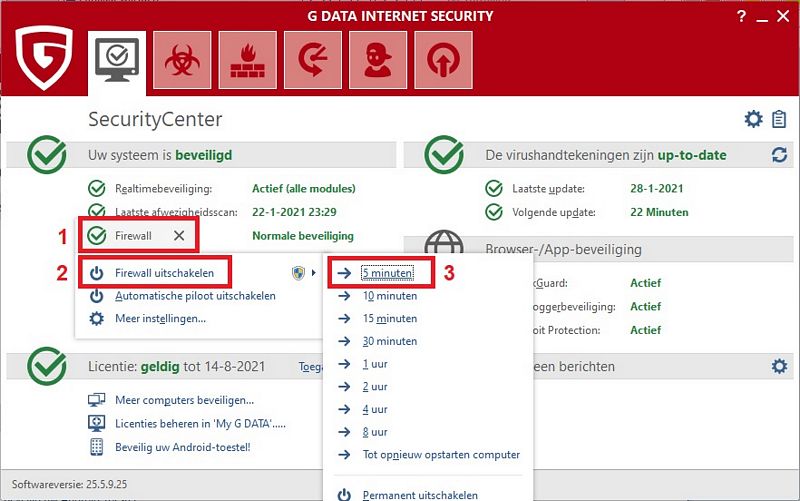
Task: Open the Parental controls child tab
Action: pos(378,60)
